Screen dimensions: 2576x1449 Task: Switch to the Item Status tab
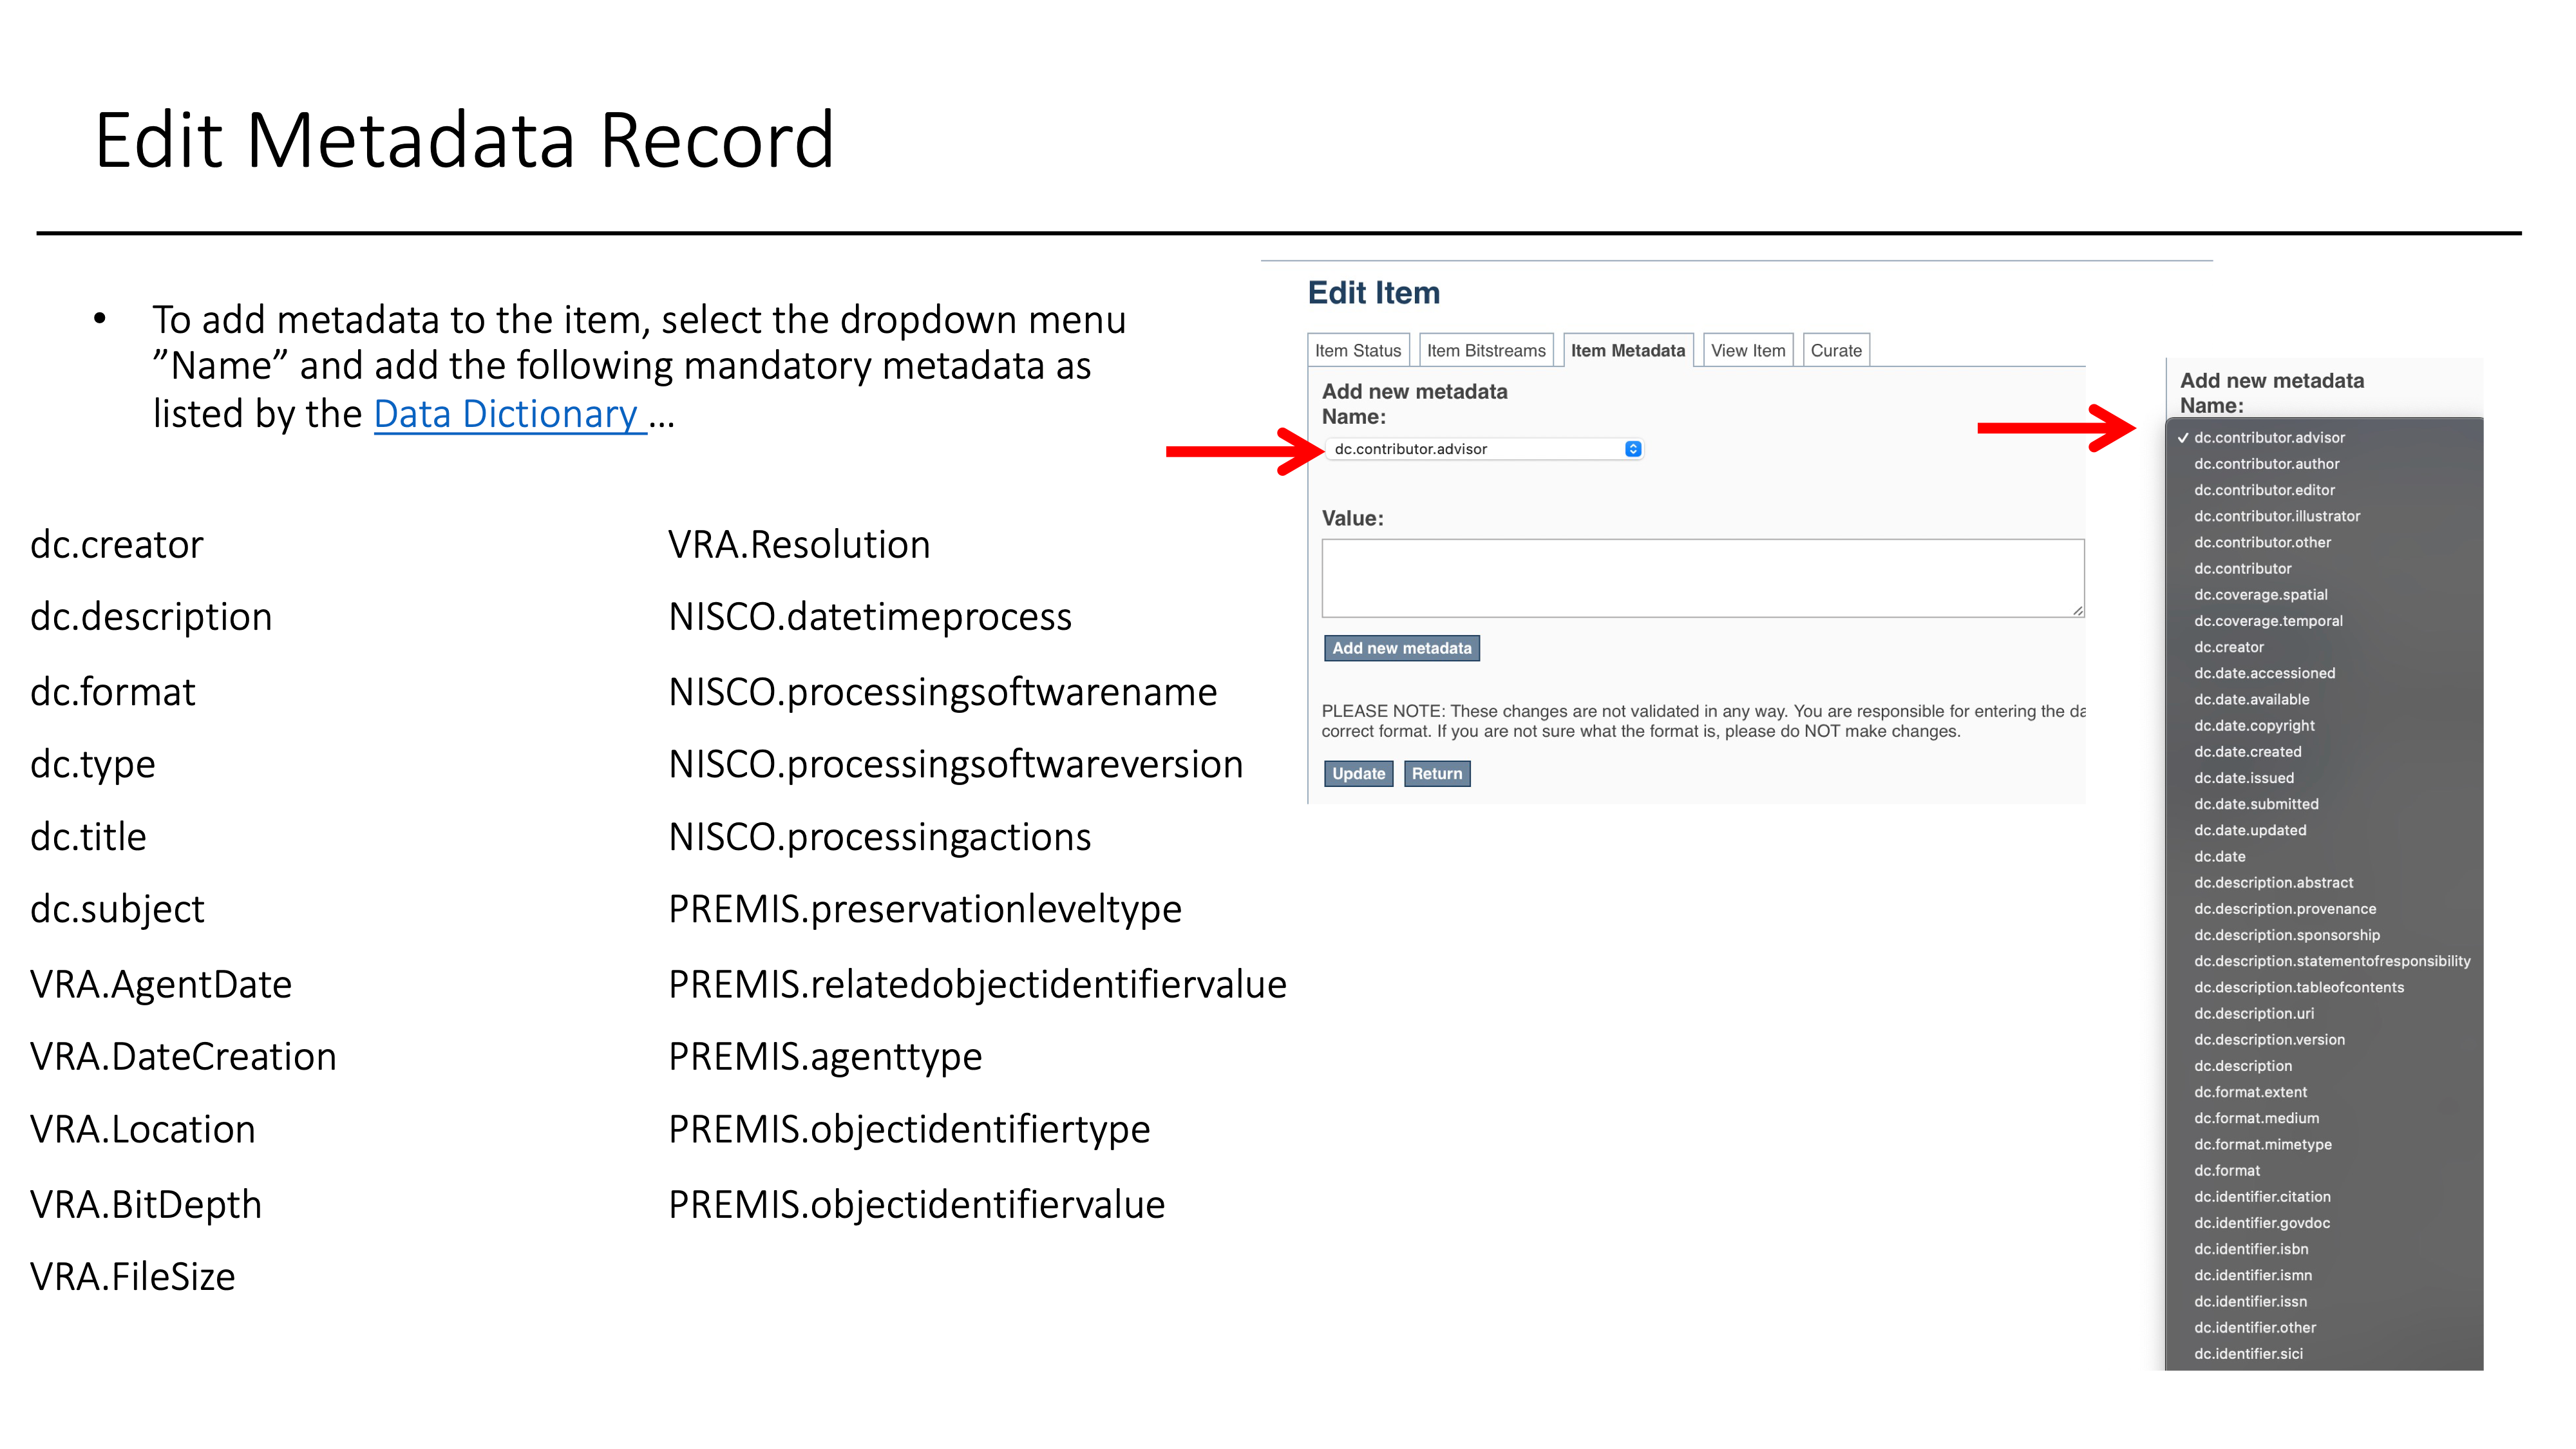point(1357,351)
